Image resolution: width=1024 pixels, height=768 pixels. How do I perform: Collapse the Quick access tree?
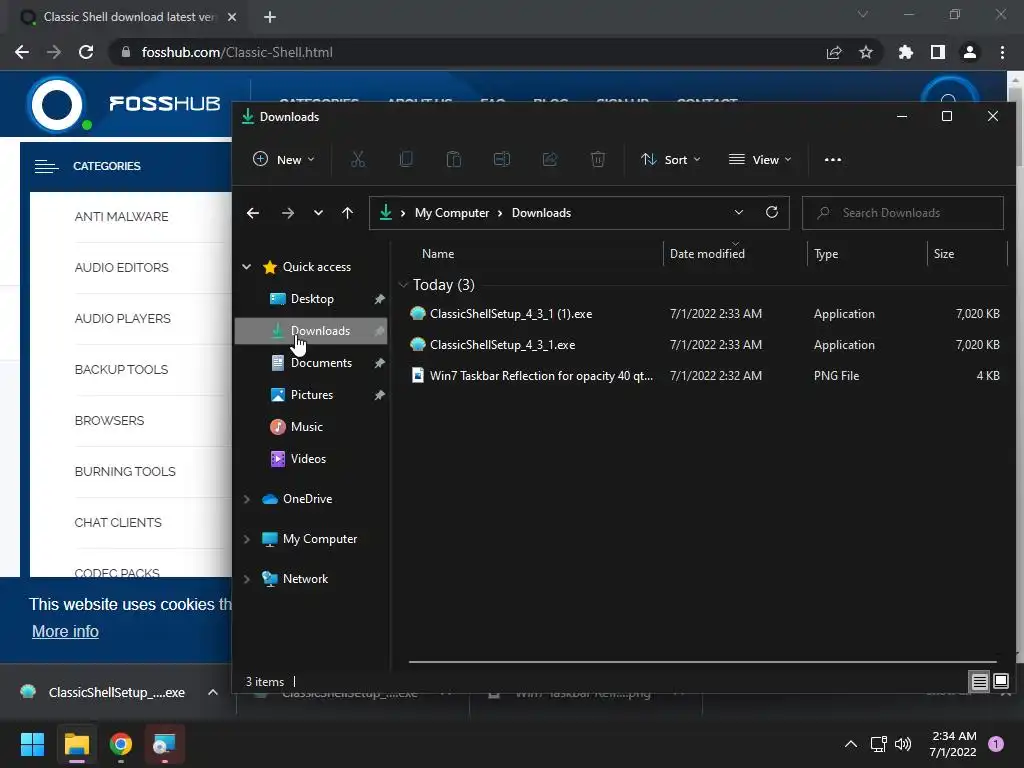point(247,266)
